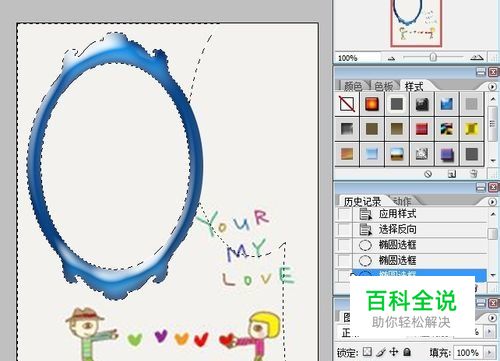This screenshot has width=500, height=361.
Task: Apply the black-to-gray gradient style
Action: pos(347,129)
